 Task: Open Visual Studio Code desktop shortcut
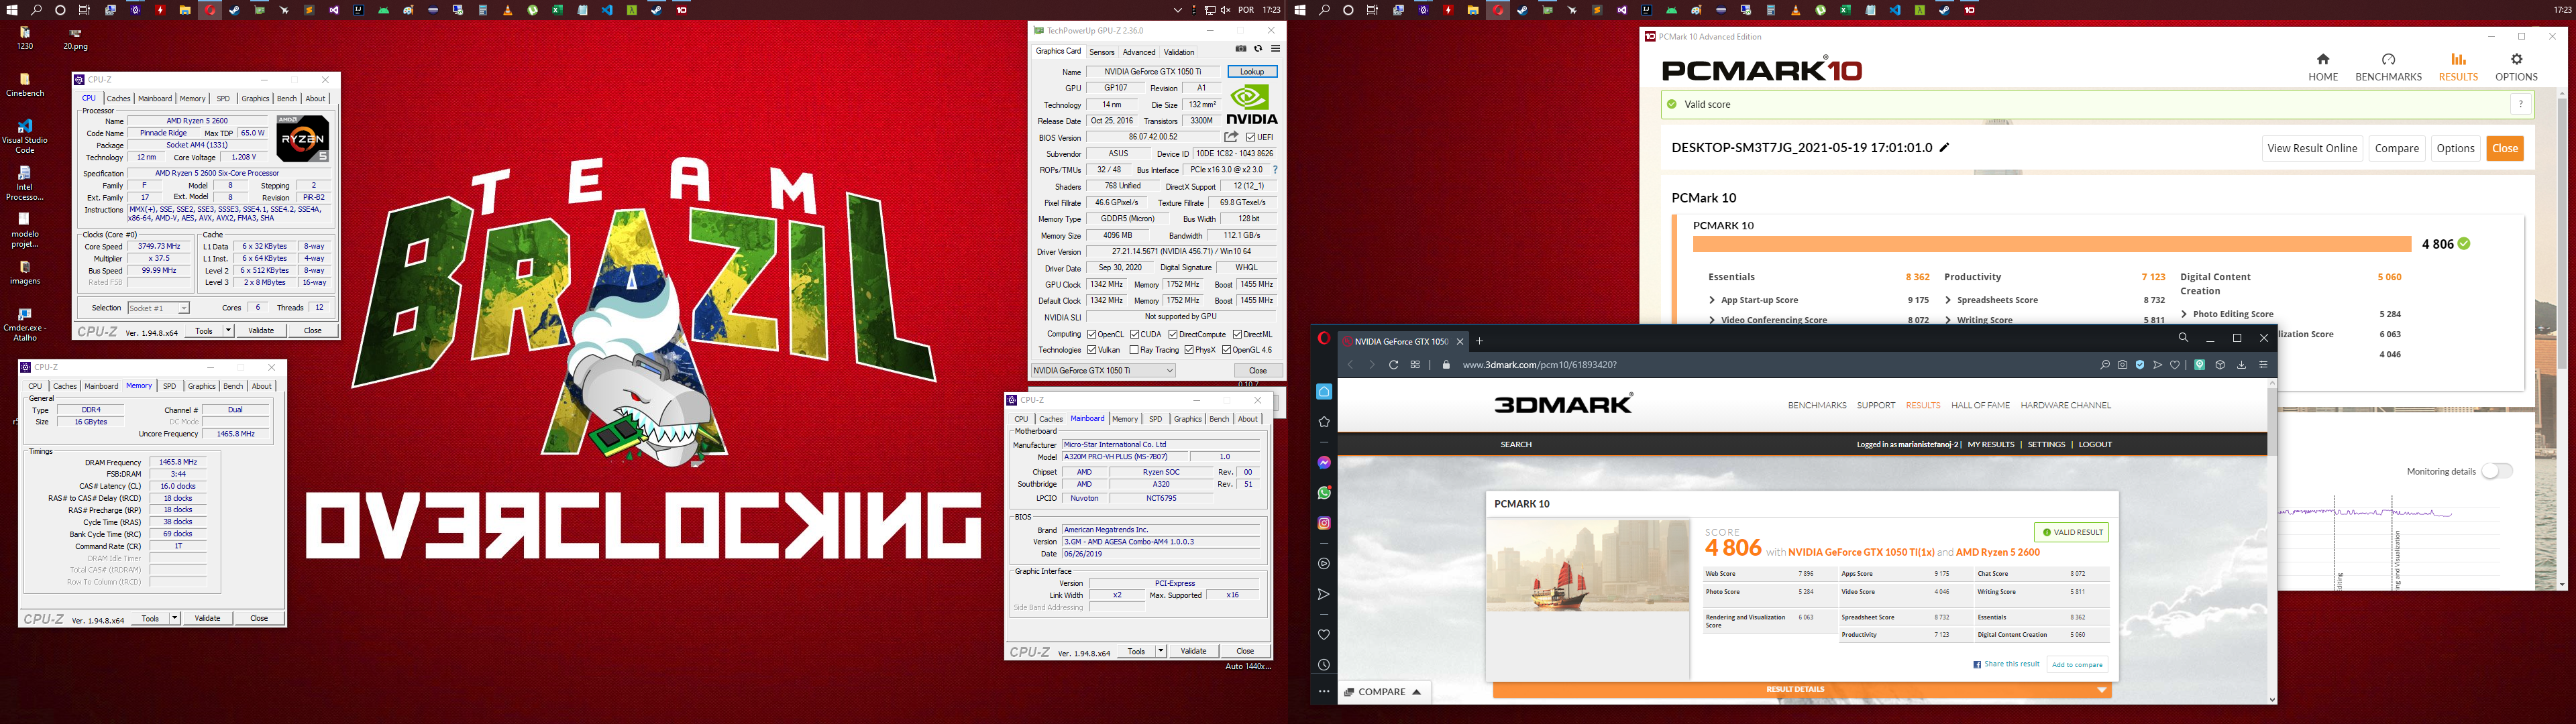25,136
